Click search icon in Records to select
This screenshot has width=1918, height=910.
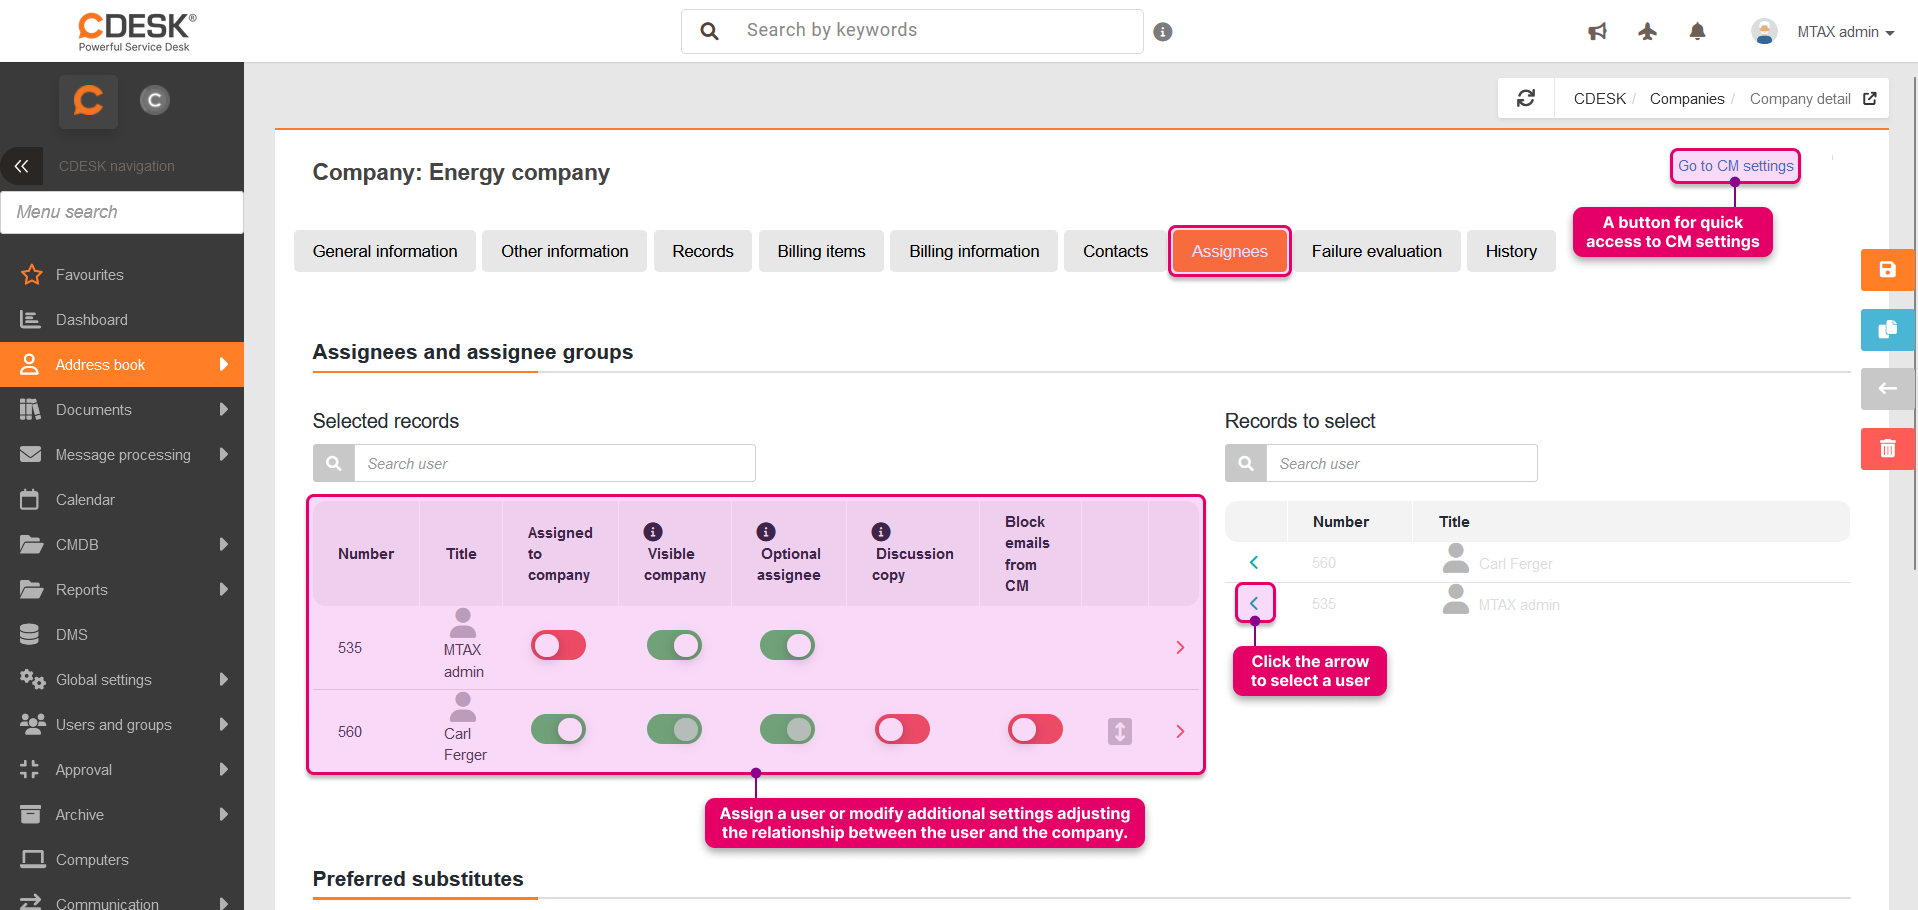pyautogui.click(x=1246, y=464)
